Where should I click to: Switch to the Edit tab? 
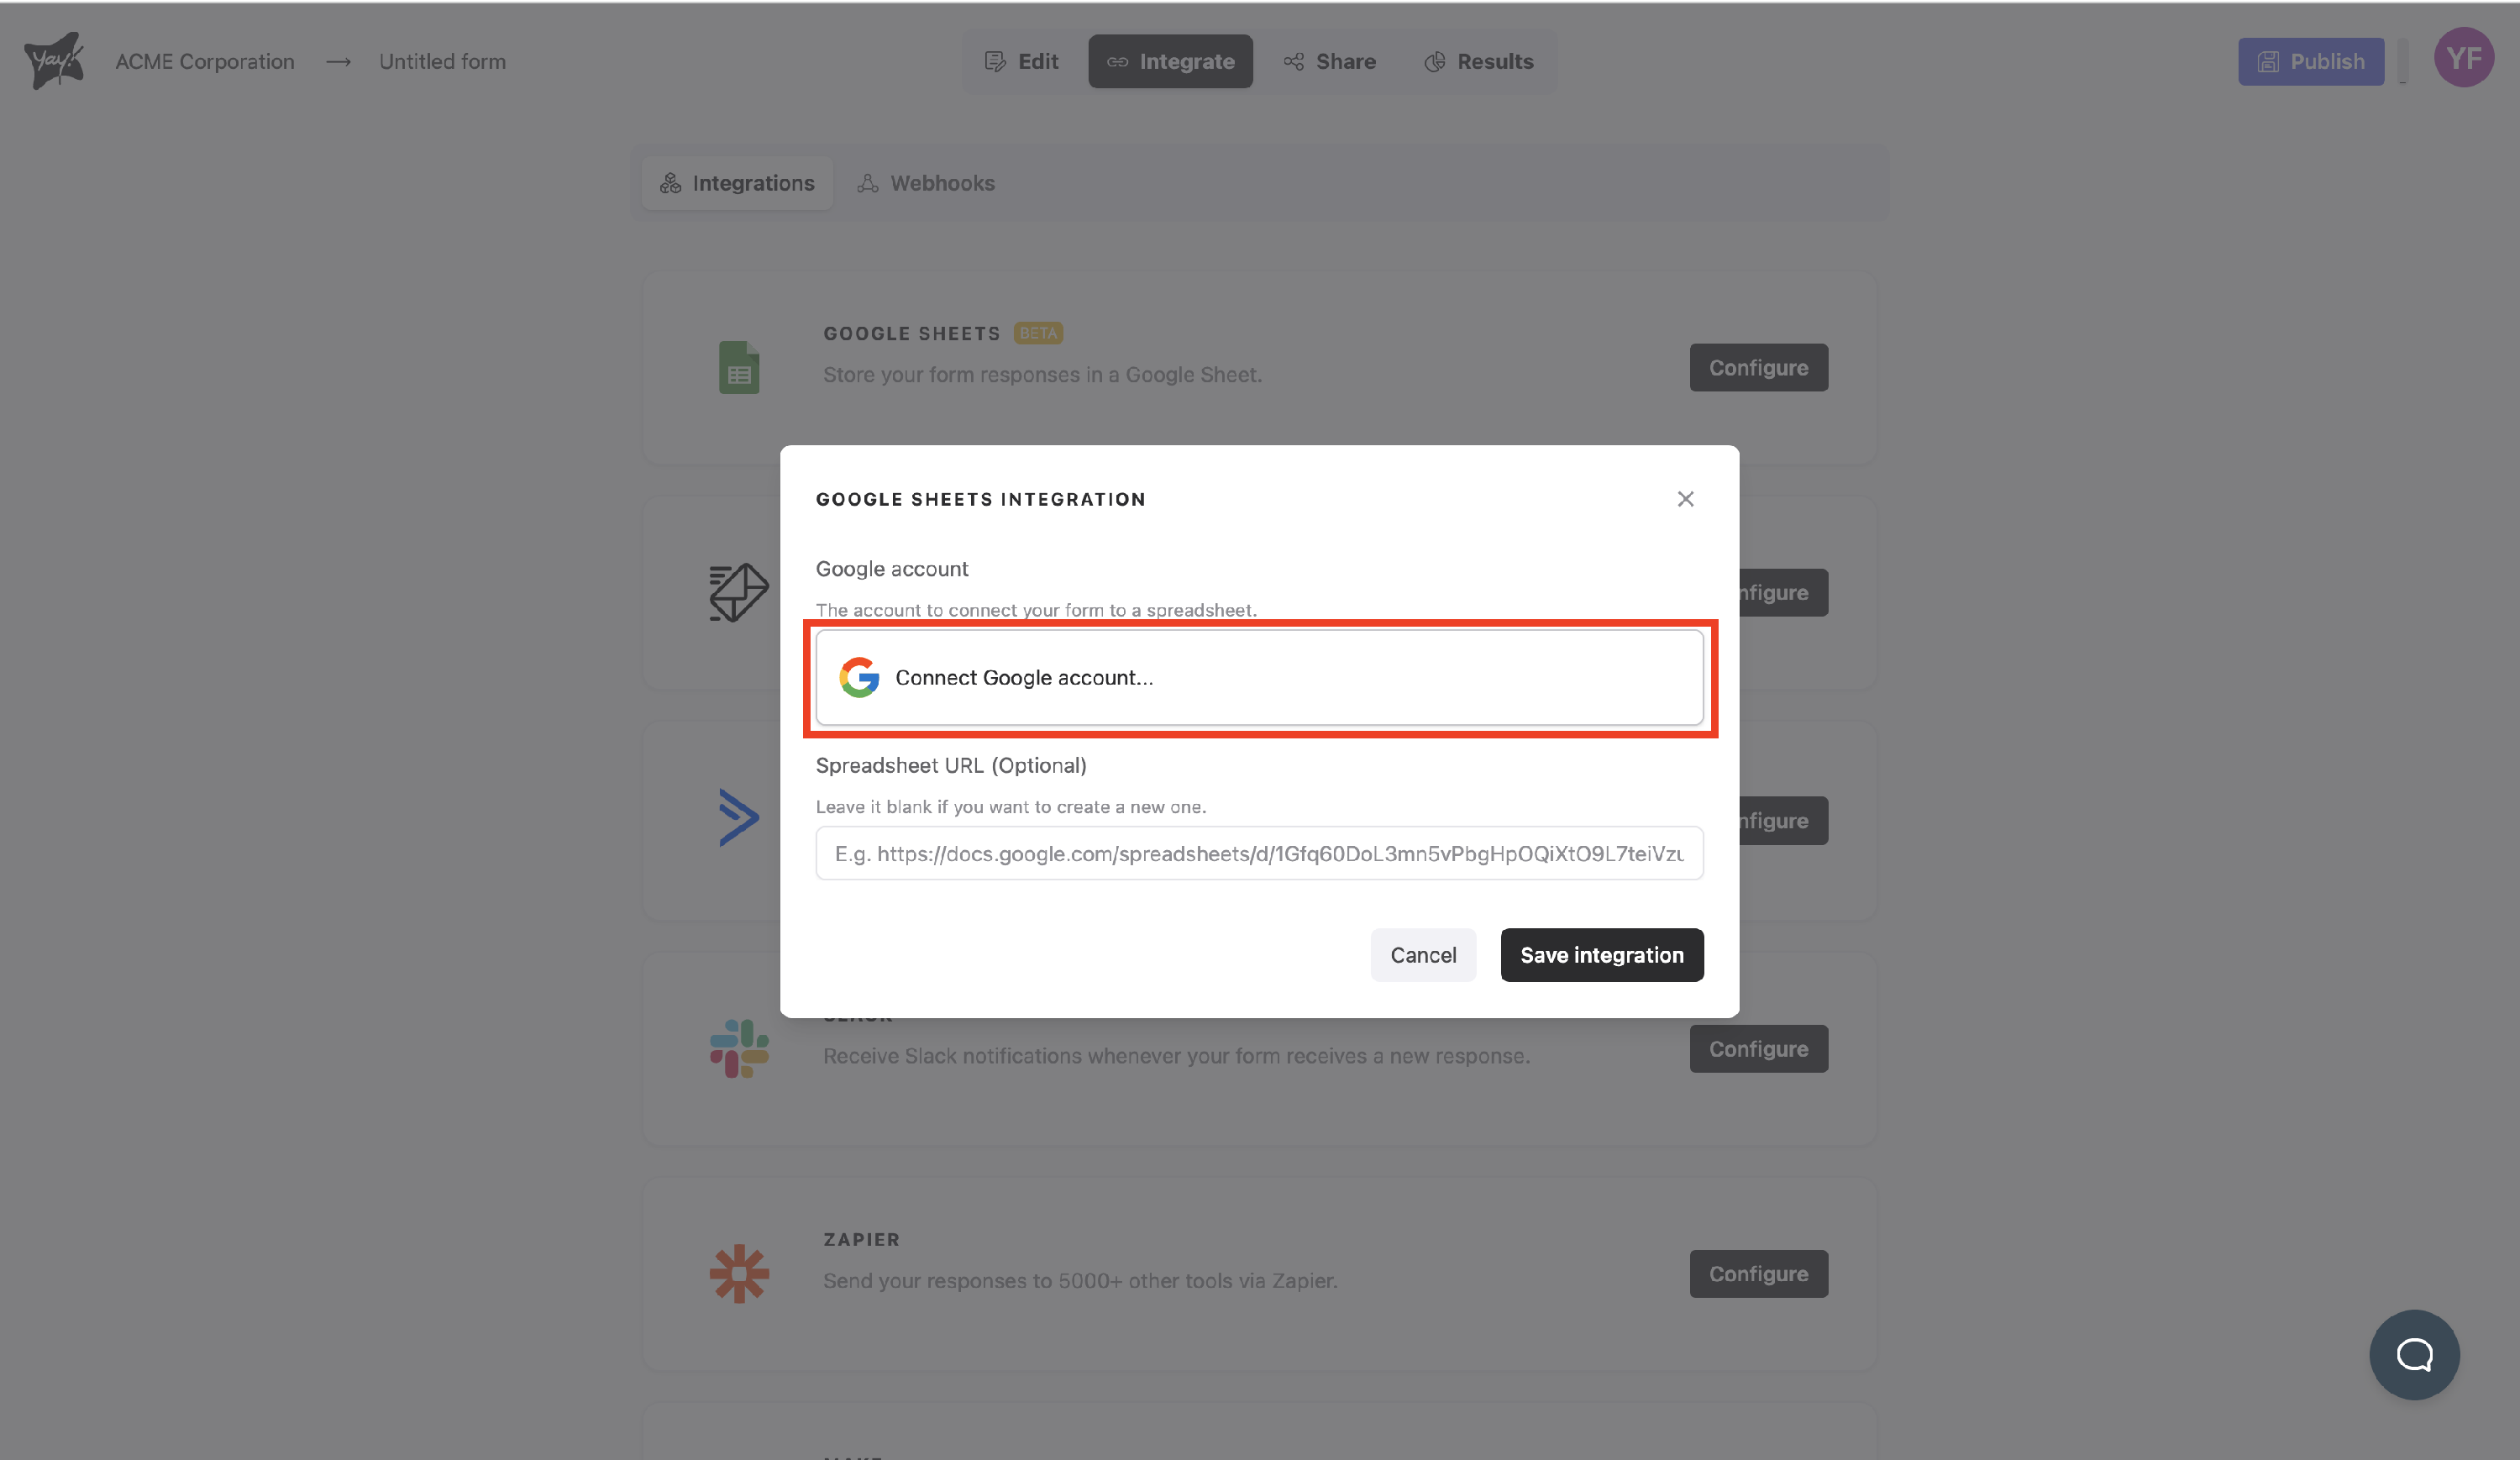(x=1022, y=61)
